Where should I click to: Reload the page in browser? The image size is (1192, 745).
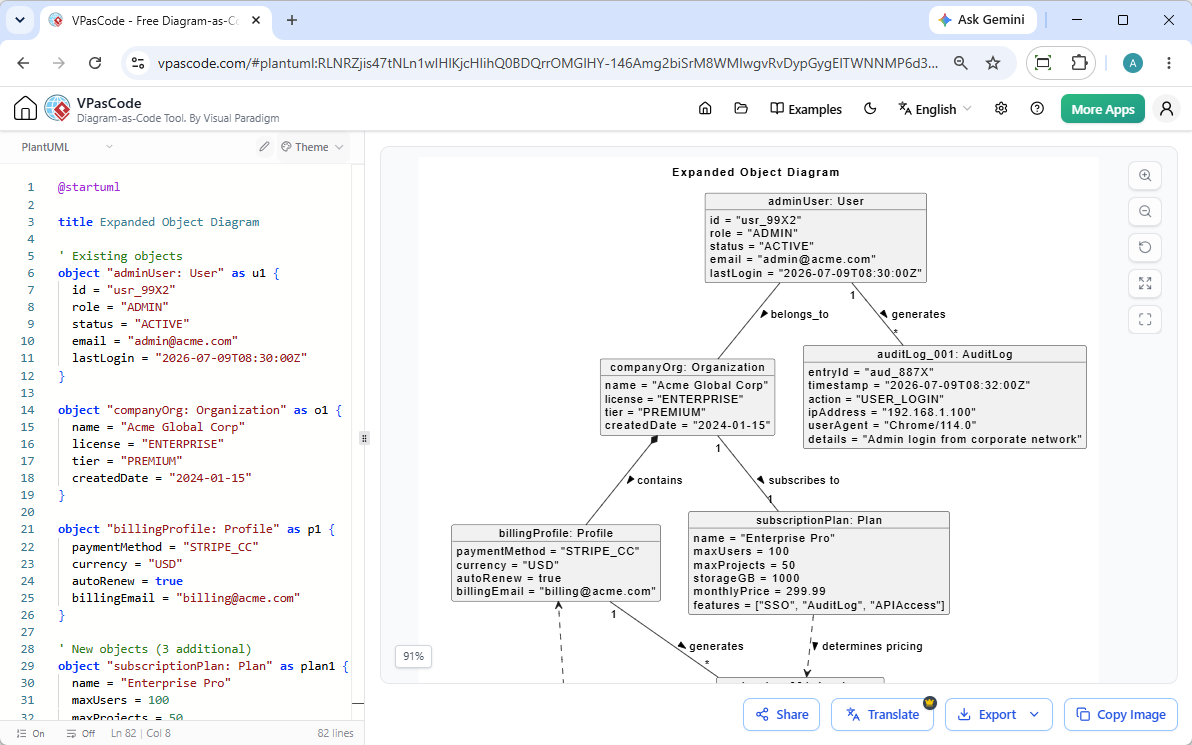[x=94, y=63]
